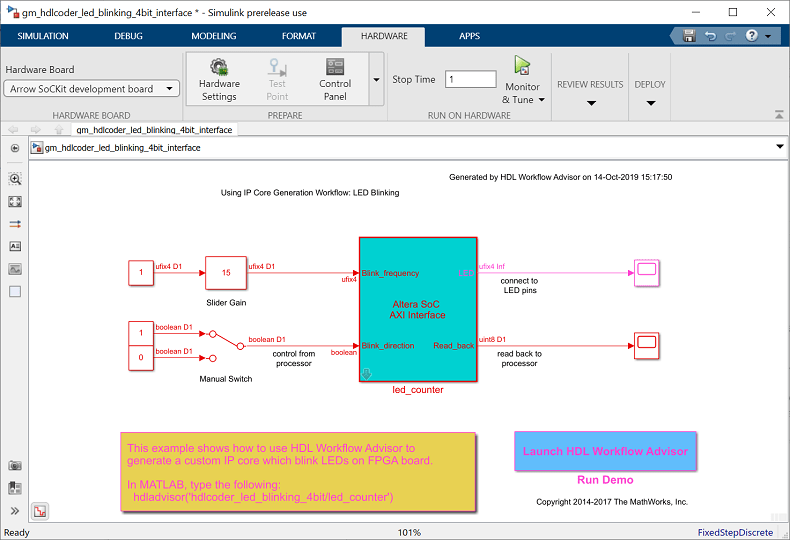790x540 pixels.
Task: Click the logging badge icon at bottom left
Action: coord(40,512)
